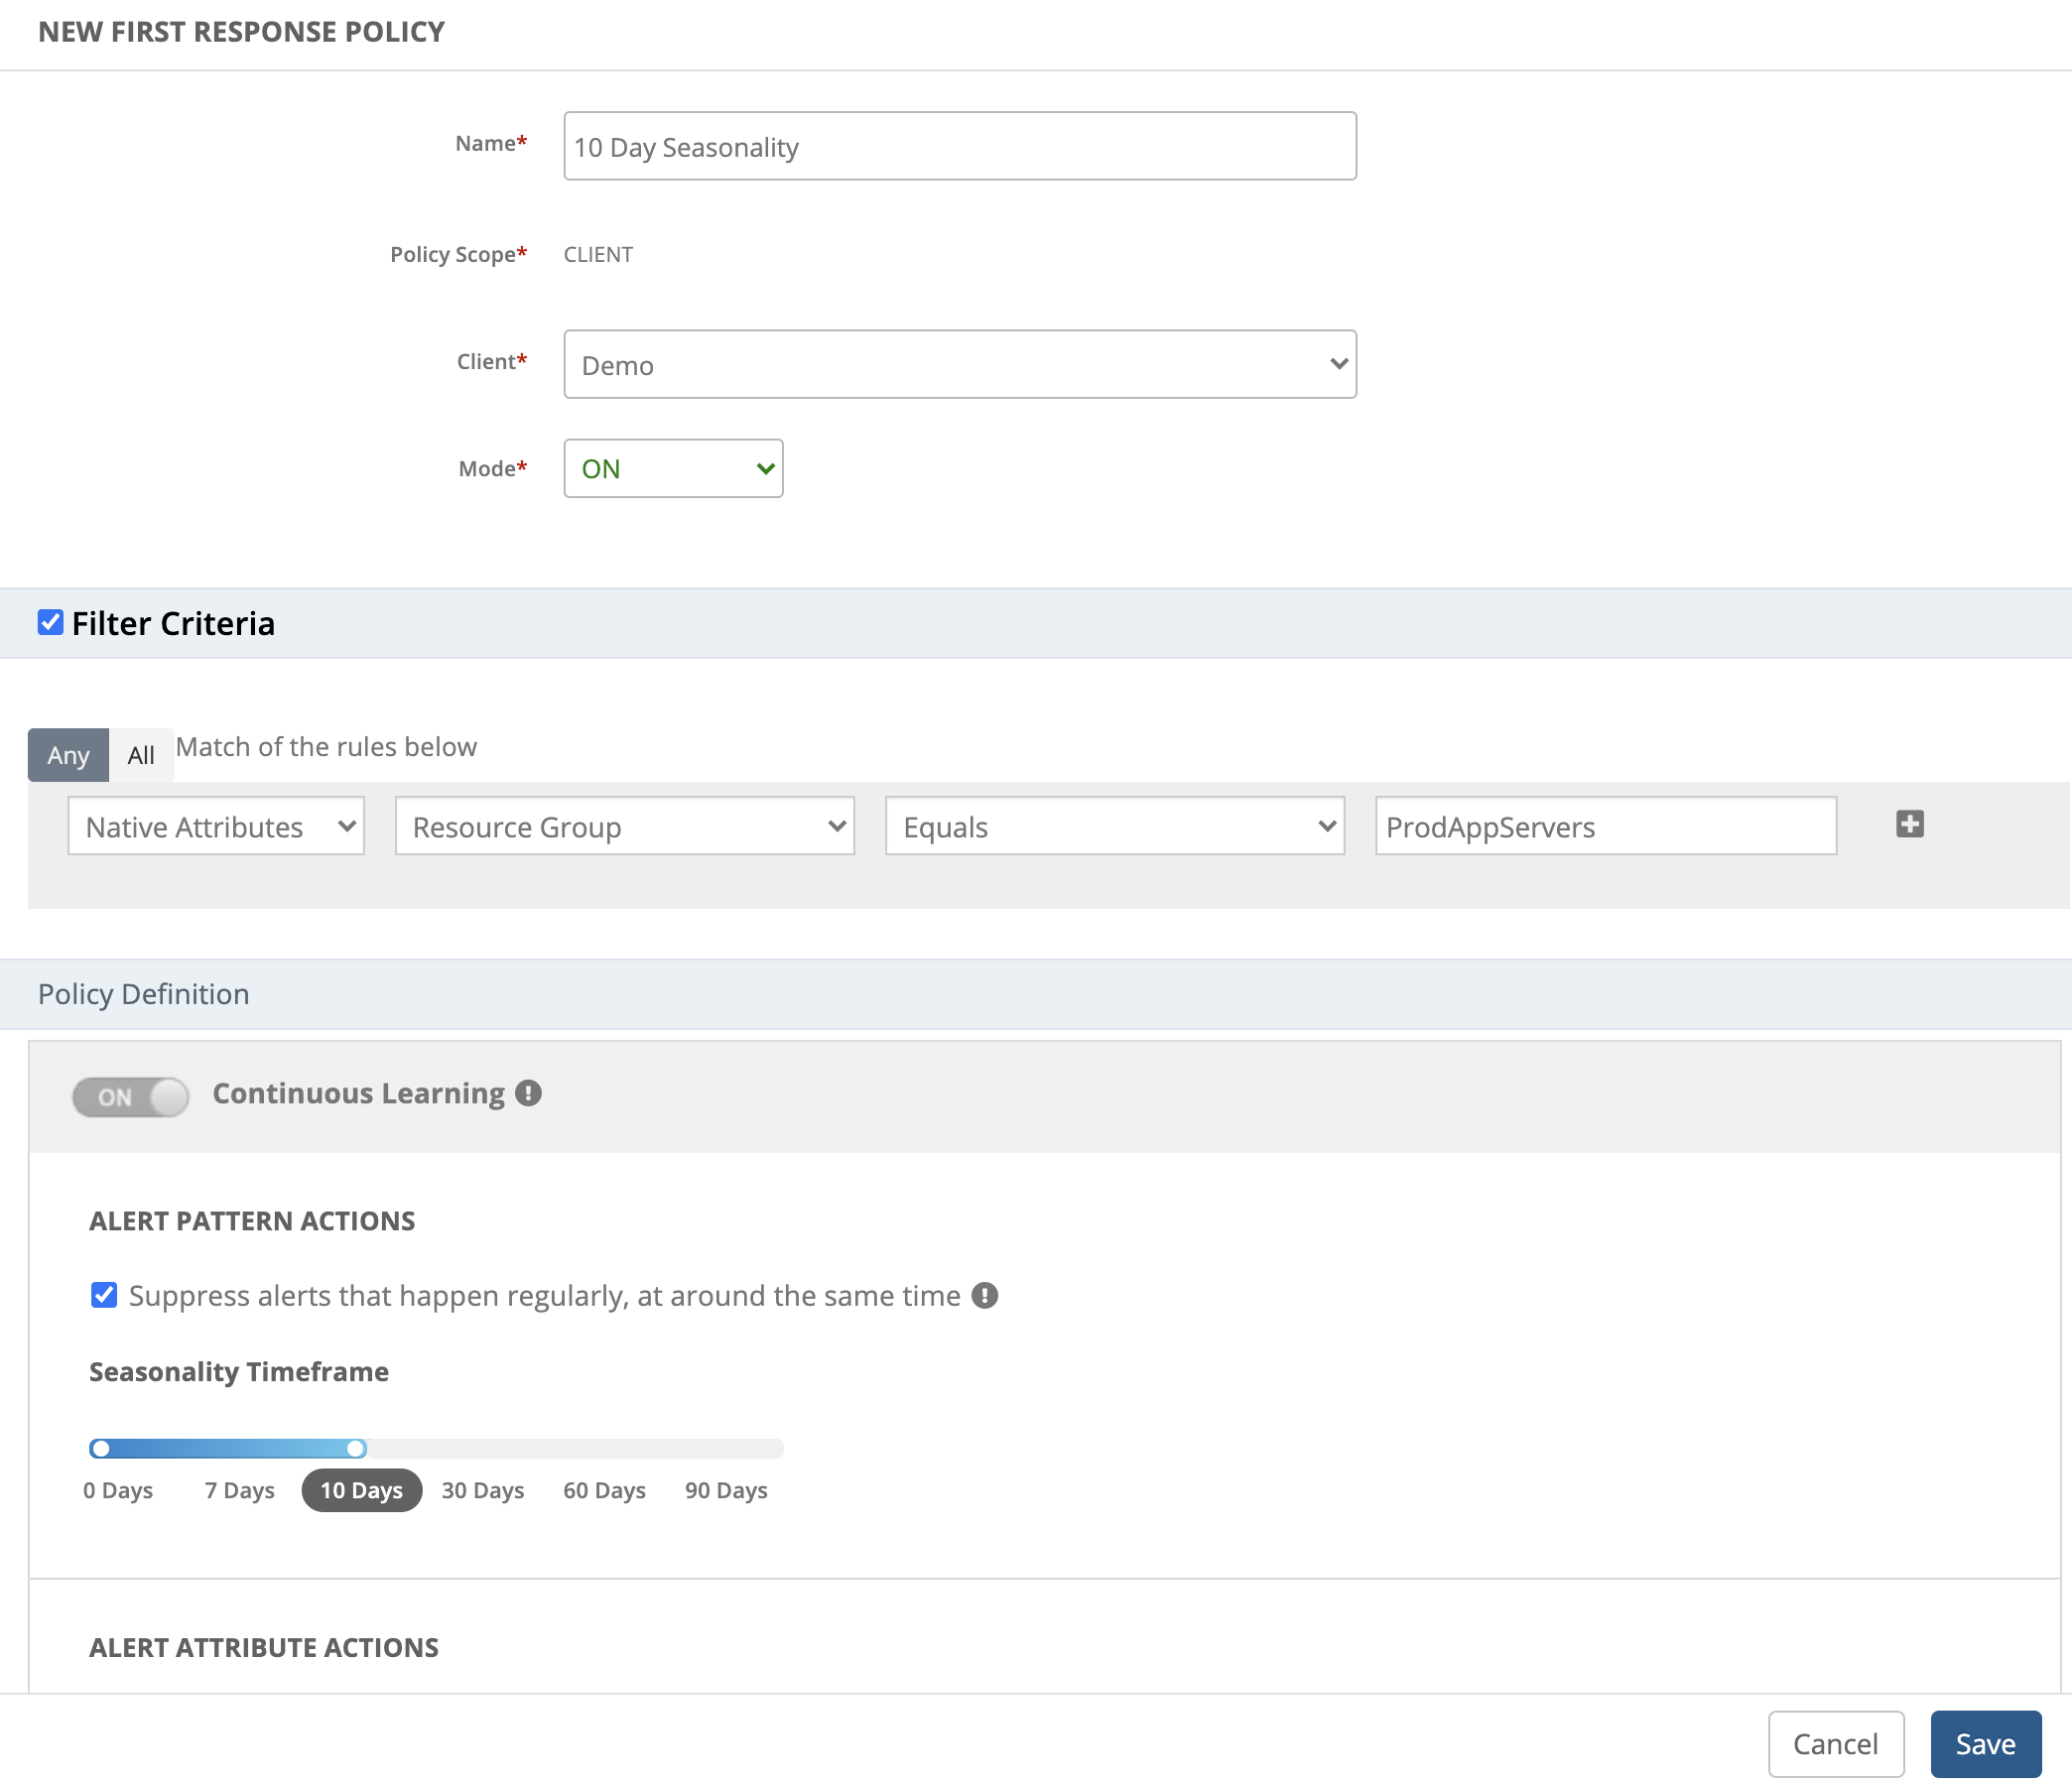Open the Client dropdown menu

(x=959, y=363)
